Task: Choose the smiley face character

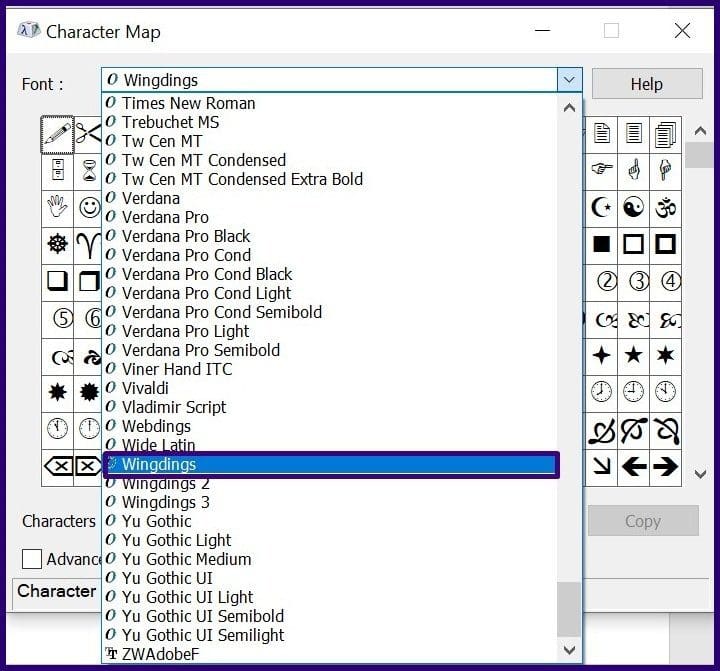Action: (89, 208)
